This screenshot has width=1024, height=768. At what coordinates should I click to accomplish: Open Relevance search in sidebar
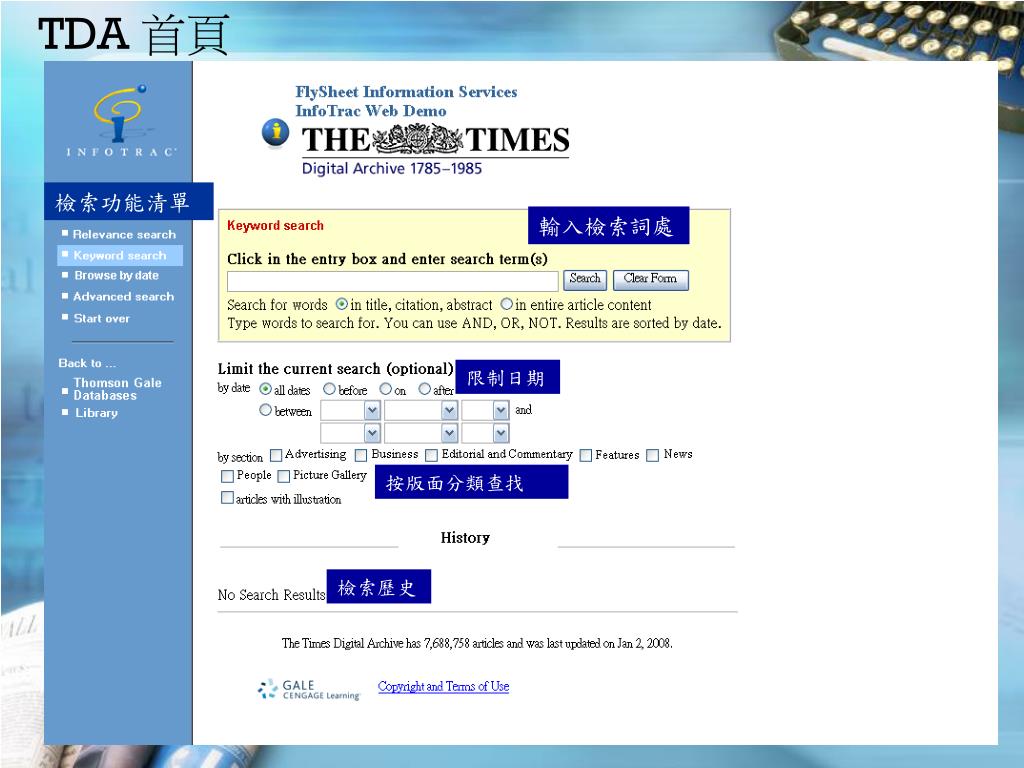pos(124,234)
